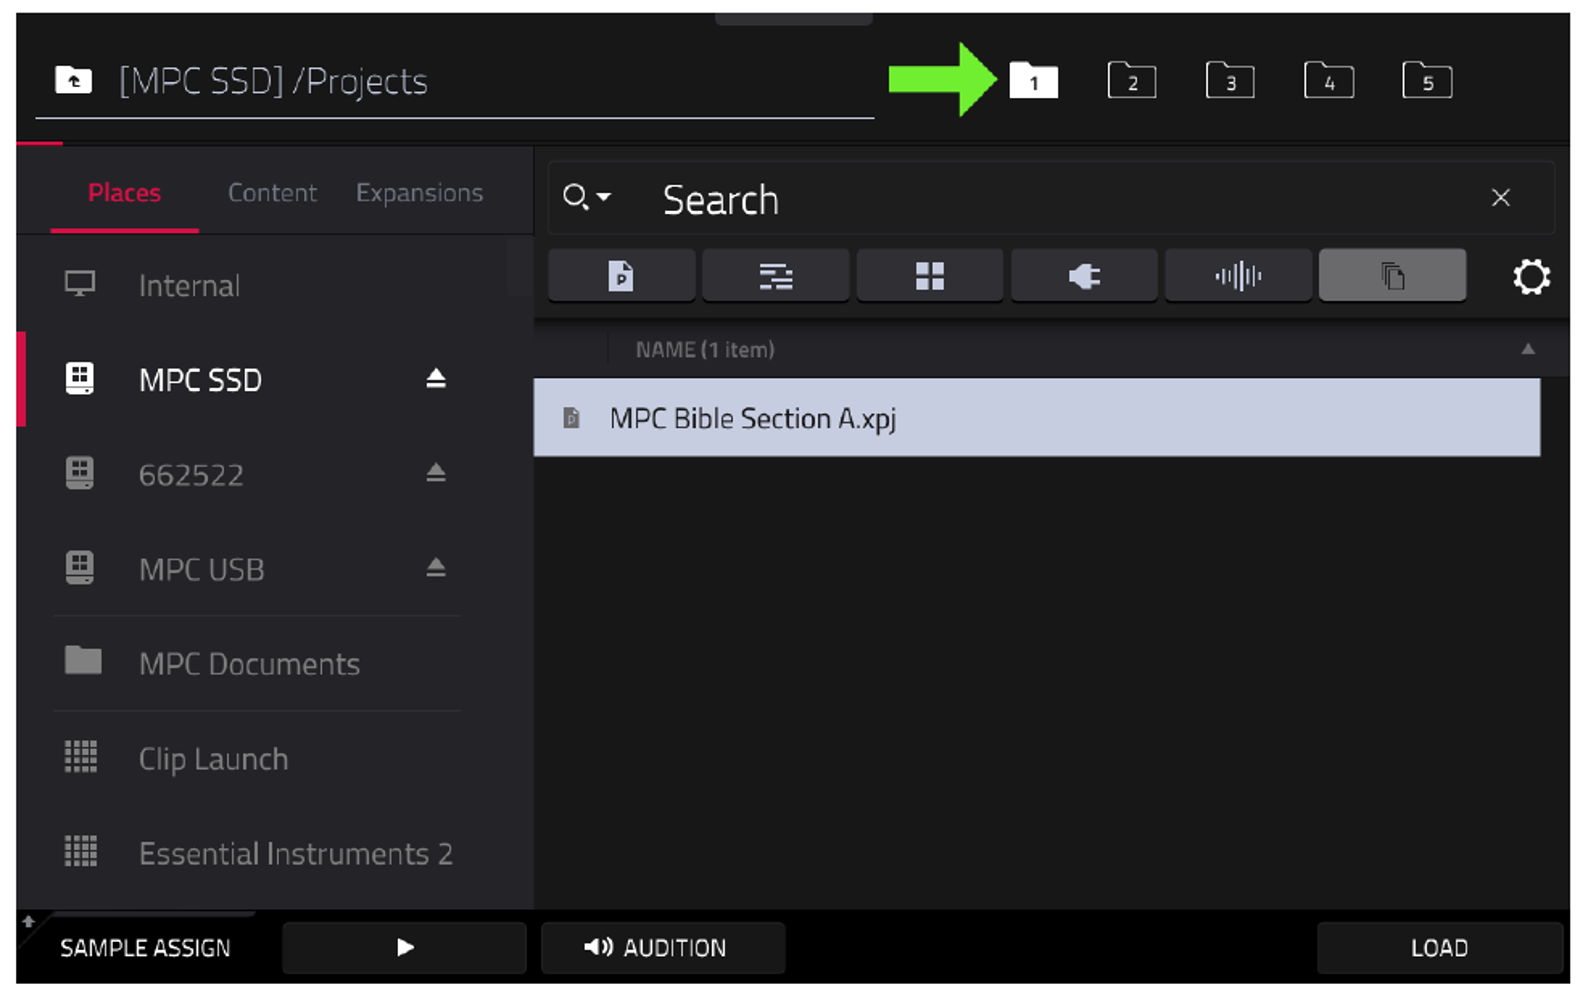Expand the top drawer handle

coord(793,18)
